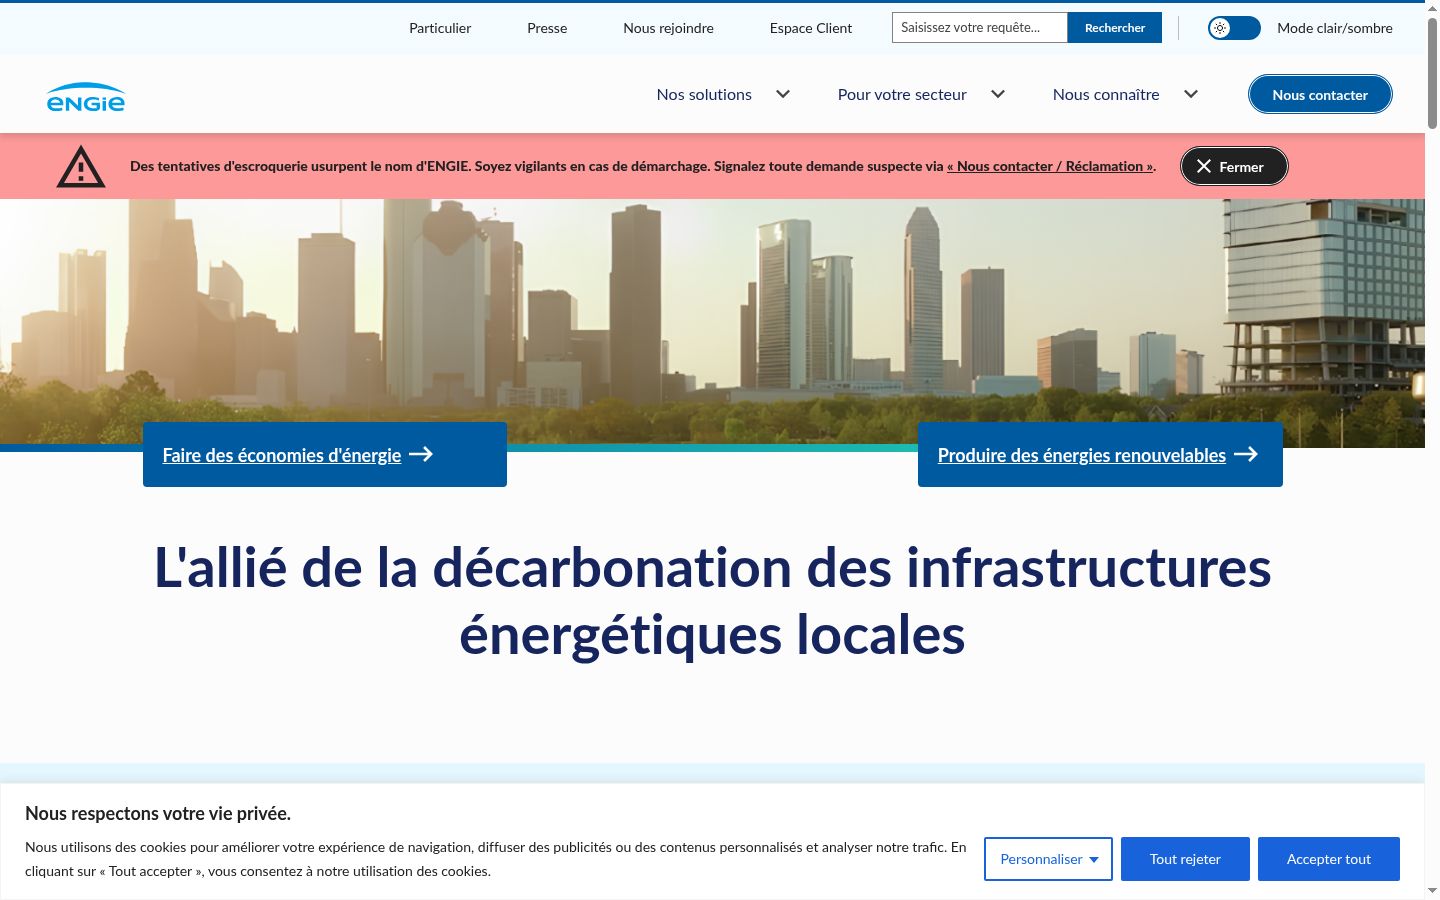Viewport: 1440px width, 900px height.
Task: Open the Nous connaître menu
Action: (1106, 94)
